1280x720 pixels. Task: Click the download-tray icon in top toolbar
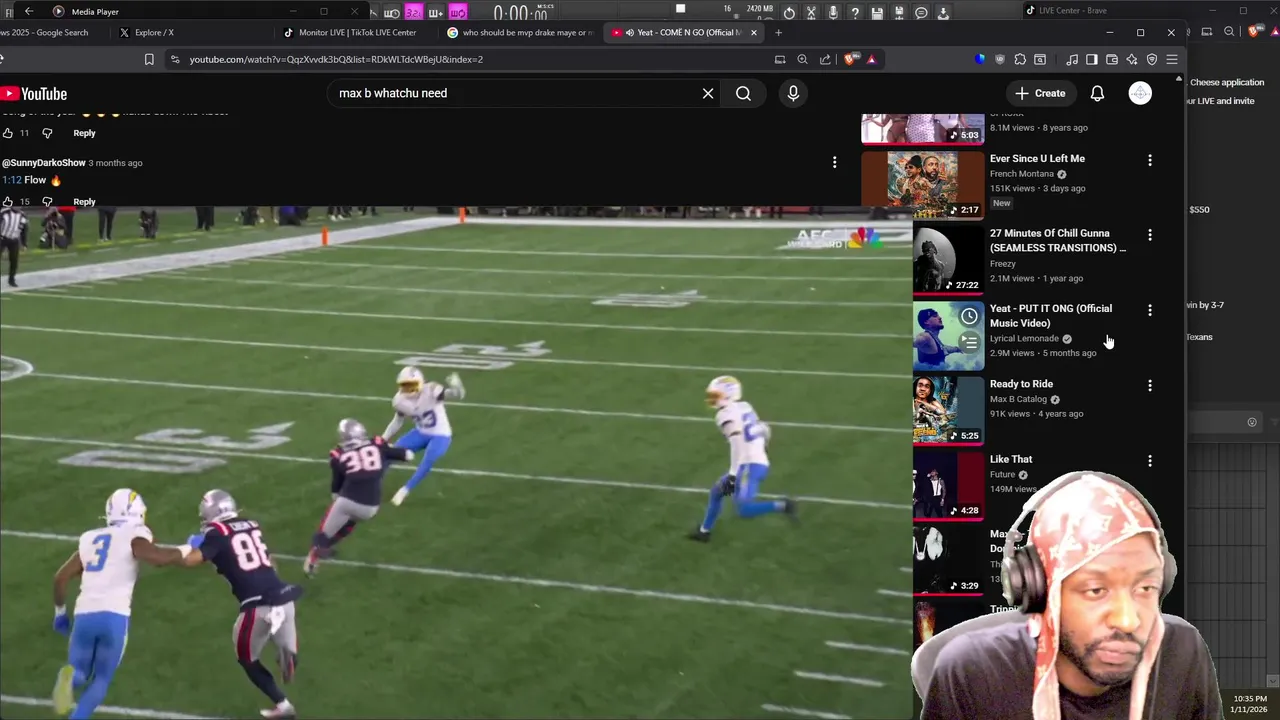[943, 13]
